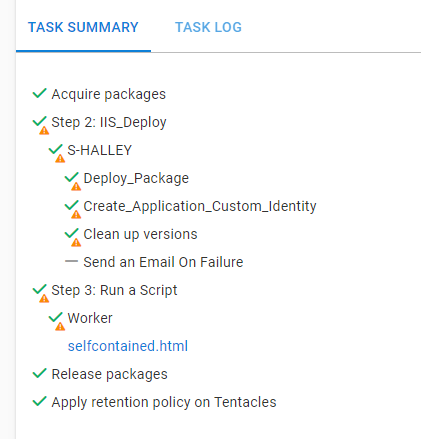Image resolution: width=421 pixels, height=439 pixels.
Task: Click the warning status icon beside Step 2: IIS_Deploy
Action: [41, 125]
